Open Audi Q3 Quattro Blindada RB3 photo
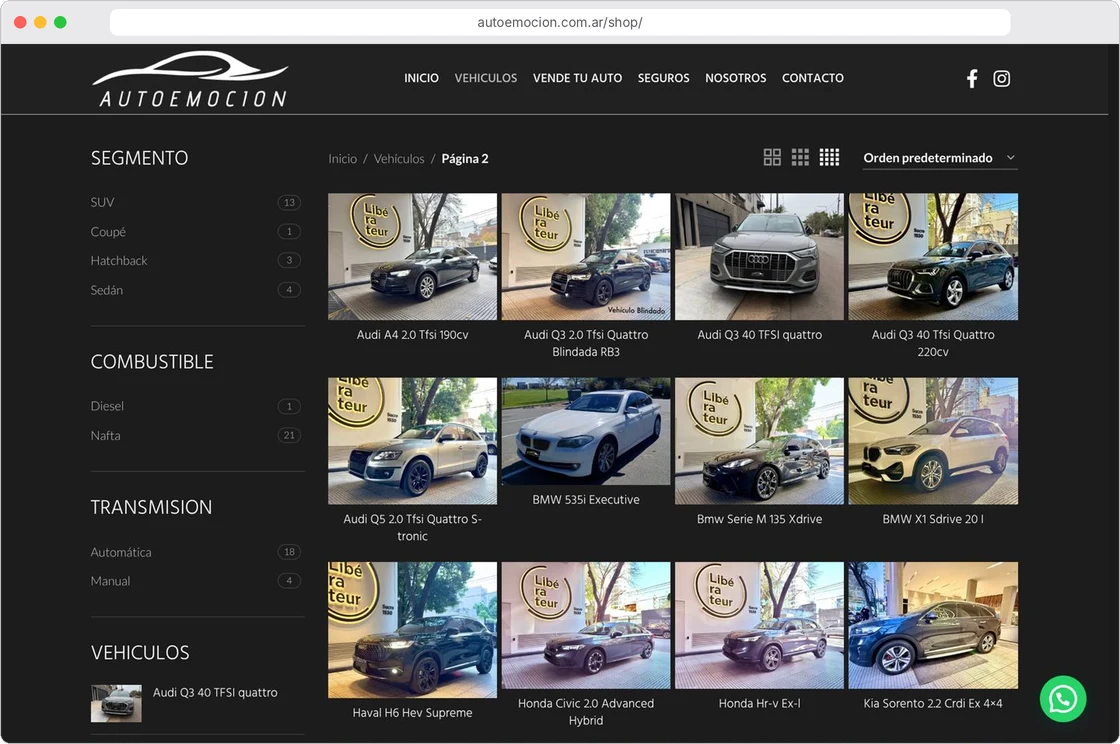The image size is (1120, 744). 586,256
